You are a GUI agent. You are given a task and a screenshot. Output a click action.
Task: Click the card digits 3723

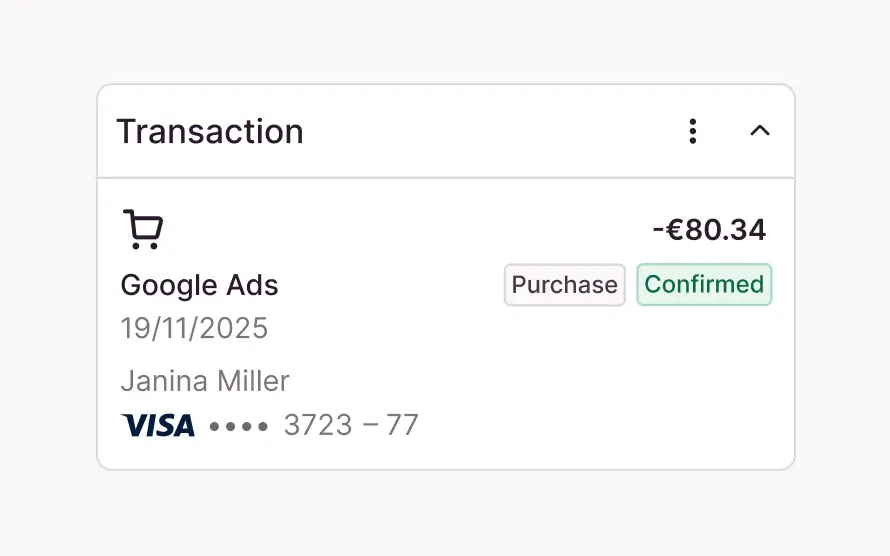coord(318,426)
